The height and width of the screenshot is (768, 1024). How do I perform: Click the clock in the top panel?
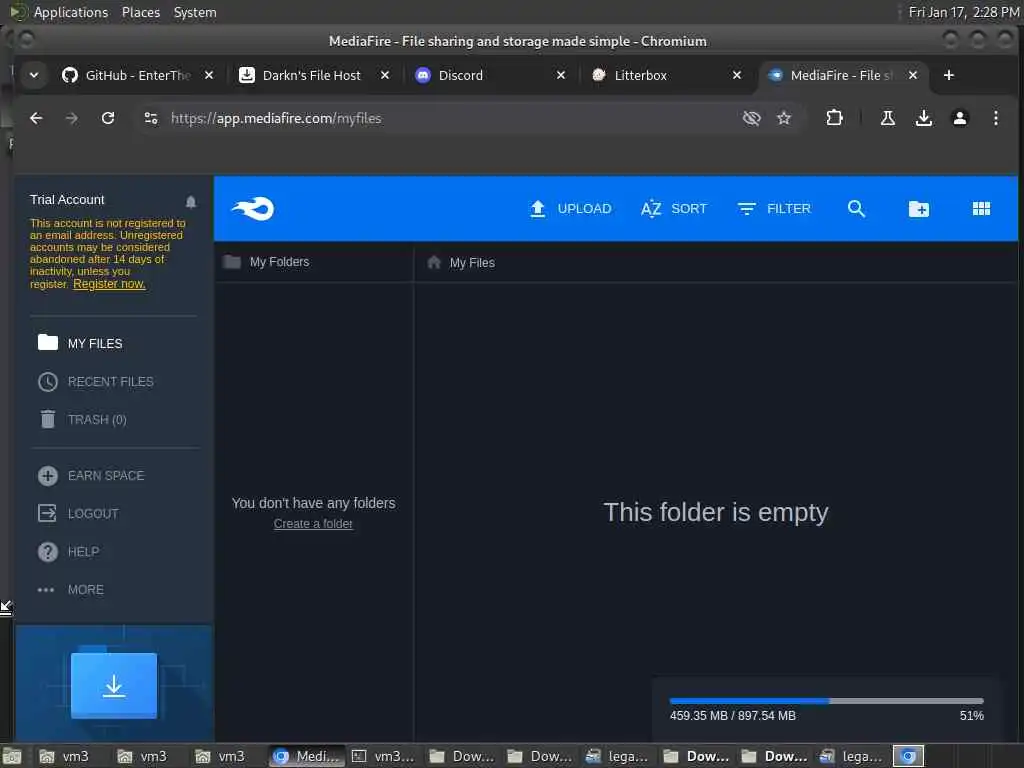click(x=963, y=12)
